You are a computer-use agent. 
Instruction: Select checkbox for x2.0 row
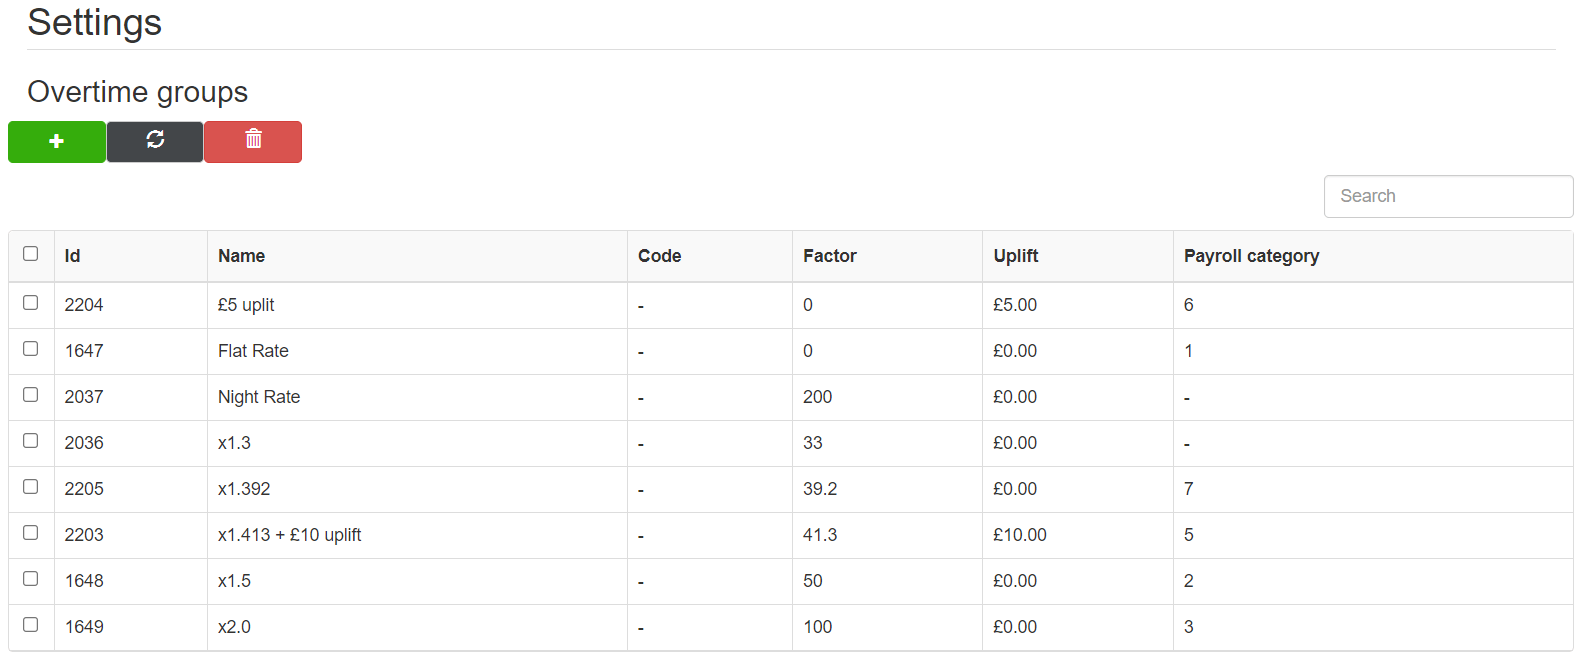(31, 625)
